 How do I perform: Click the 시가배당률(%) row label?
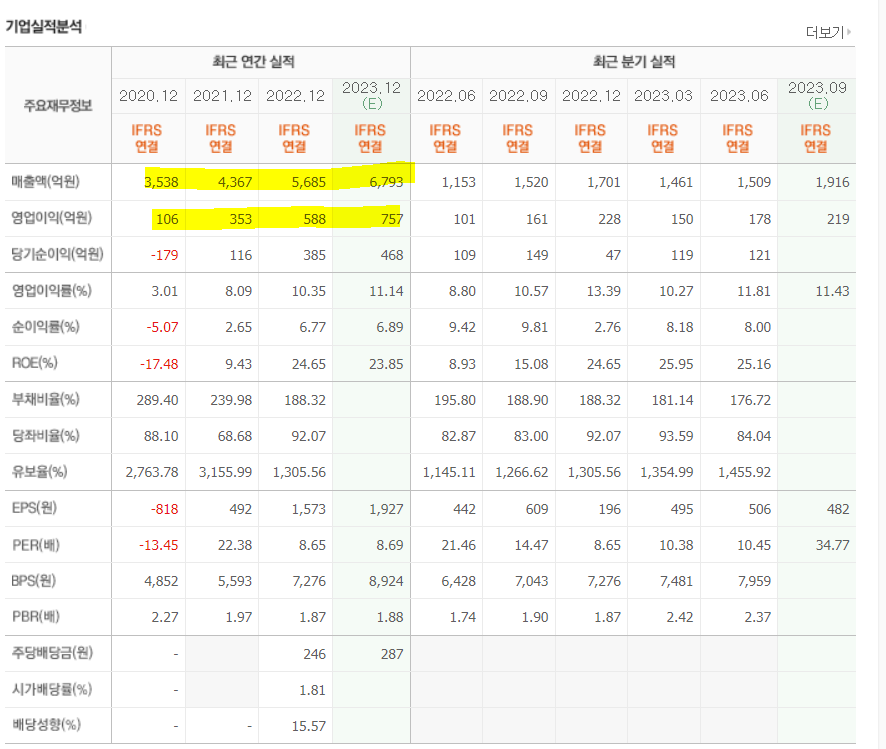coord(52,690)
